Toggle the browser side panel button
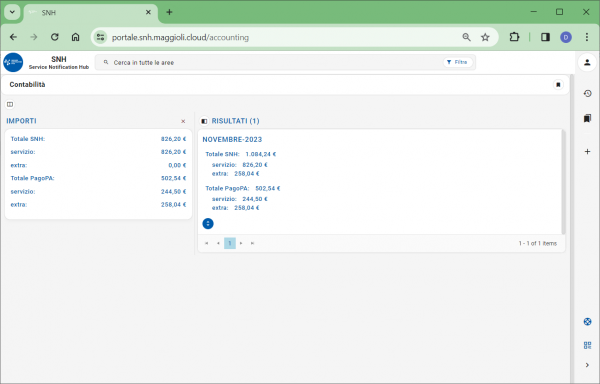 (545, 37)
